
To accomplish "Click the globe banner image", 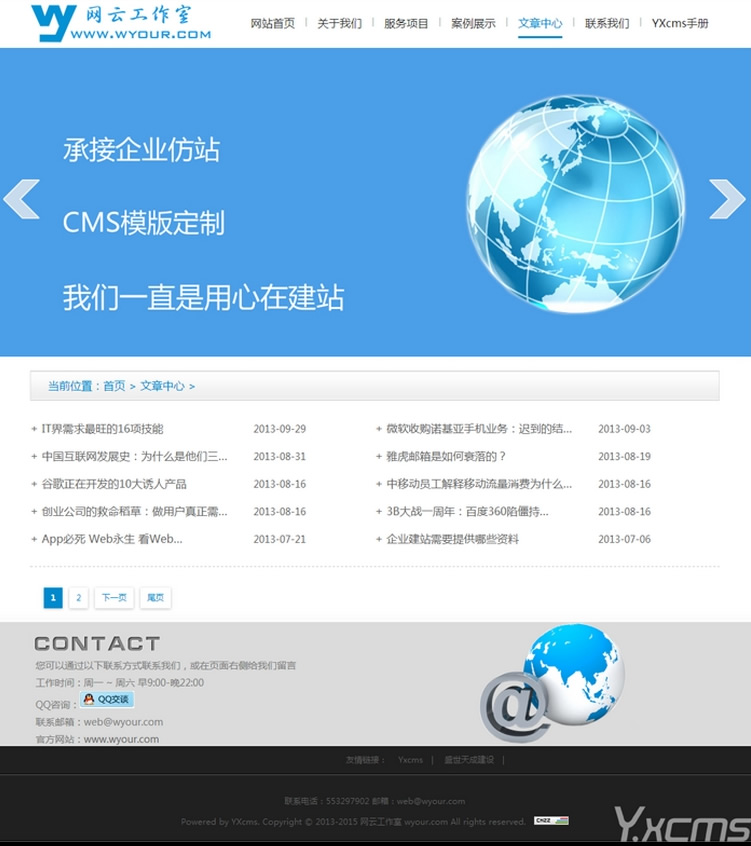I will pos(576,203).
